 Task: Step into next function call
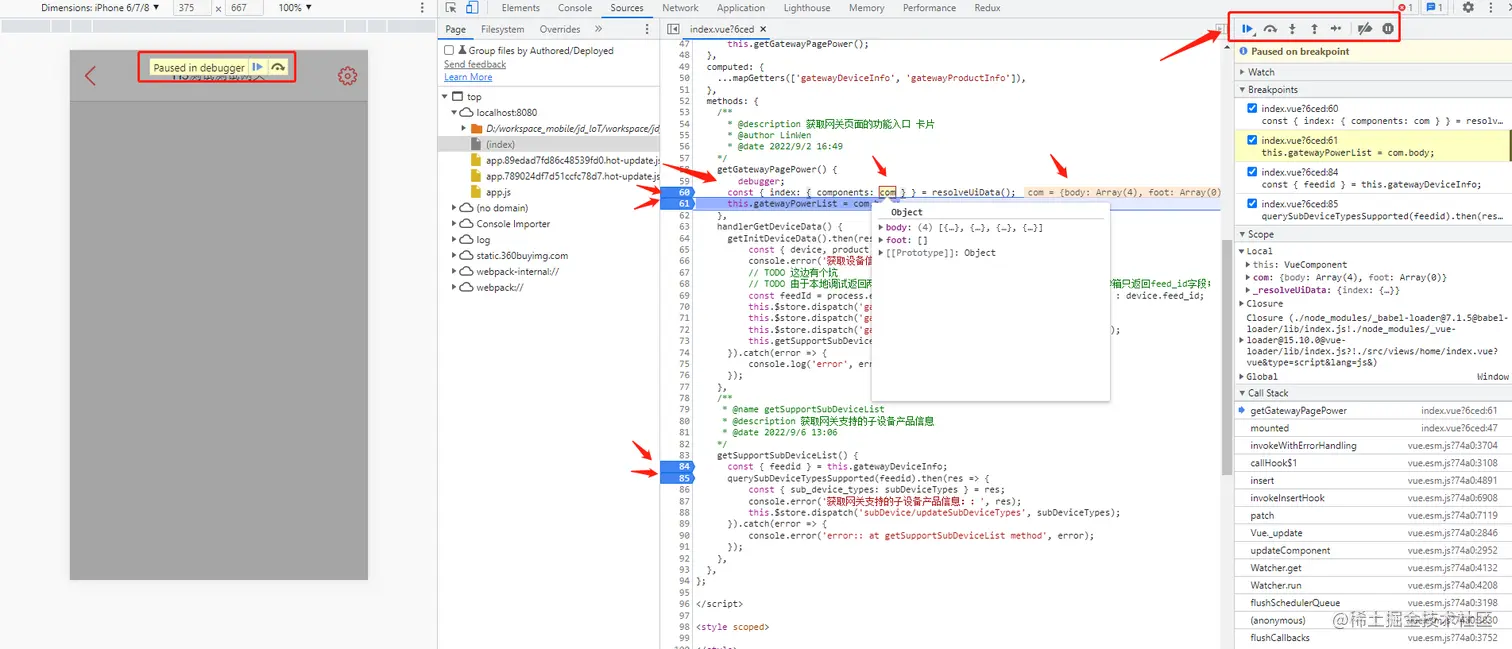(1292, 29)
